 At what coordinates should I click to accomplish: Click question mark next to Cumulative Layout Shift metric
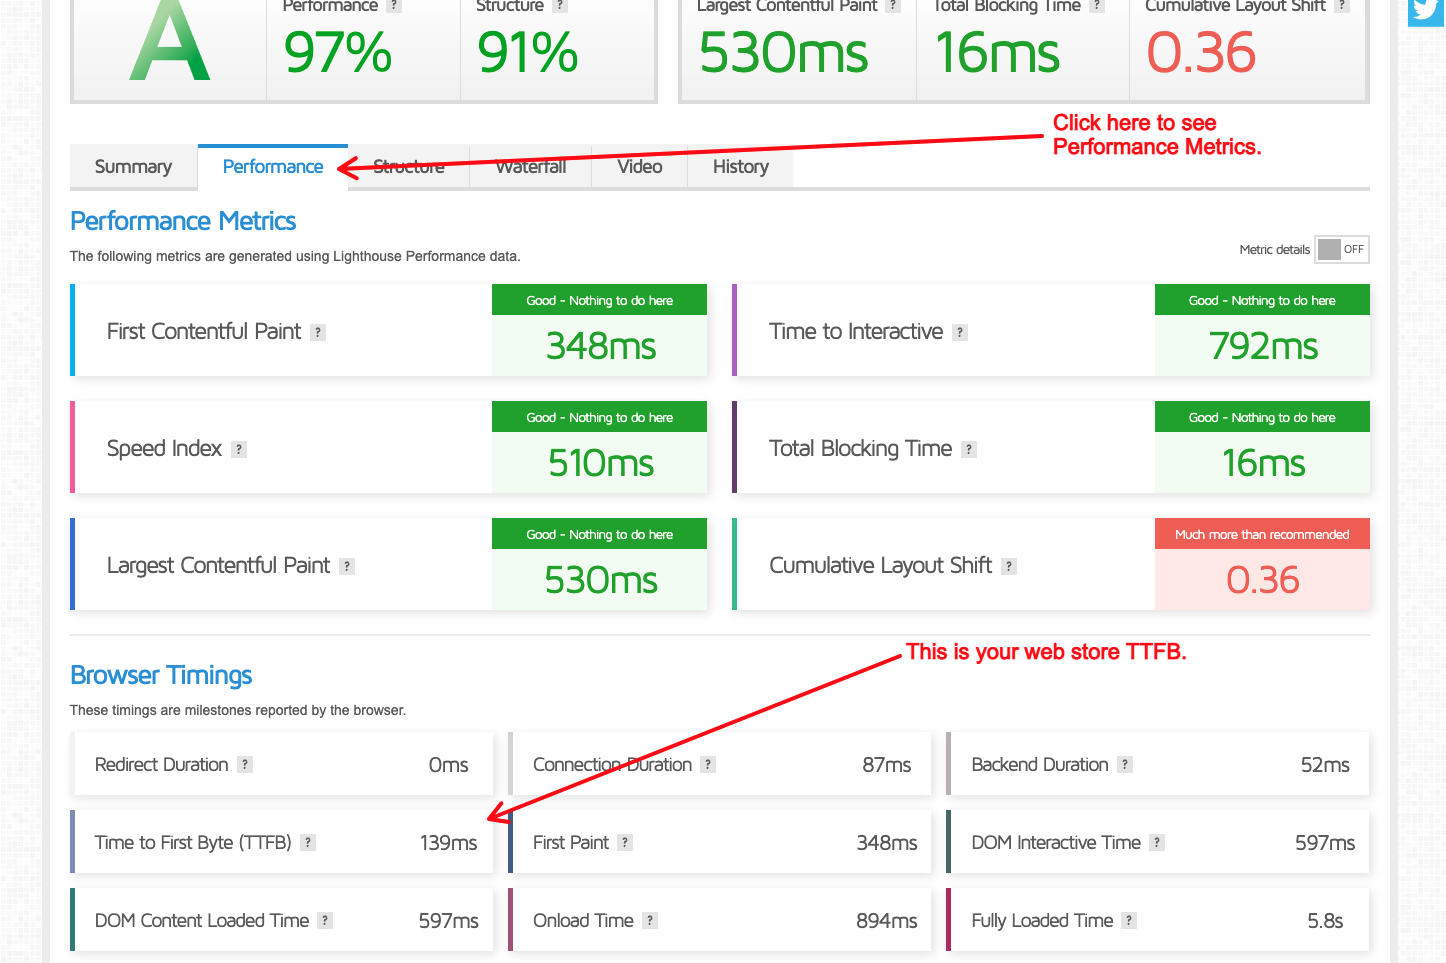click(1009, 567)
